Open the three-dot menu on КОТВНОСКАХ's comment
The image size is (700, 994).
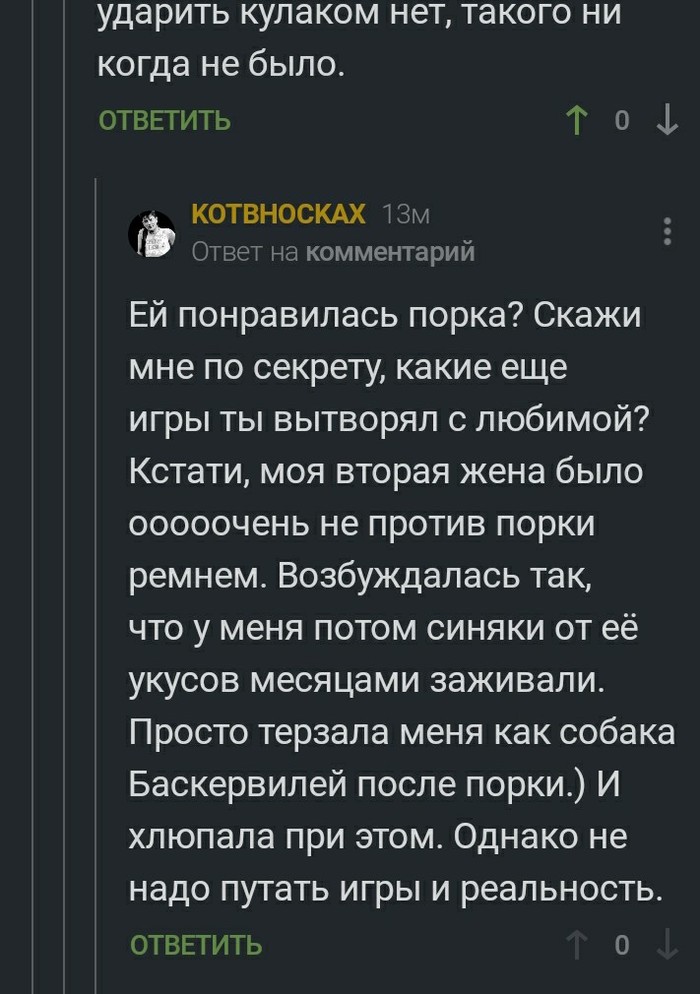667,230
